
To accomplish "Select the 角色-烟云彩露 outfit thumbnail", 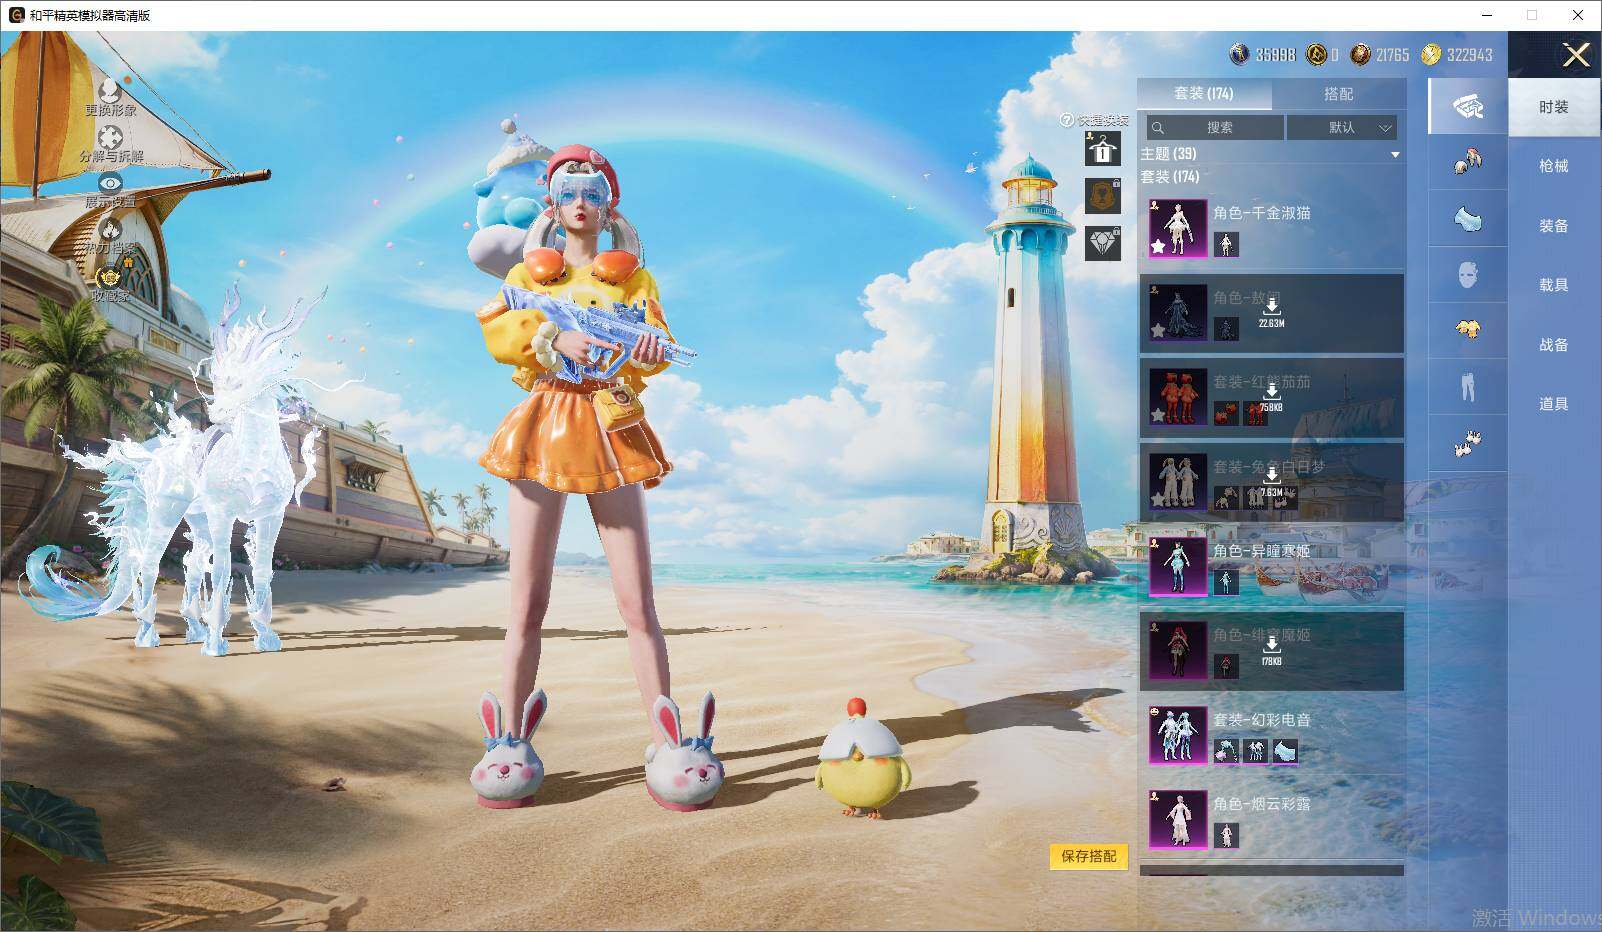I will coord(1177,819).
